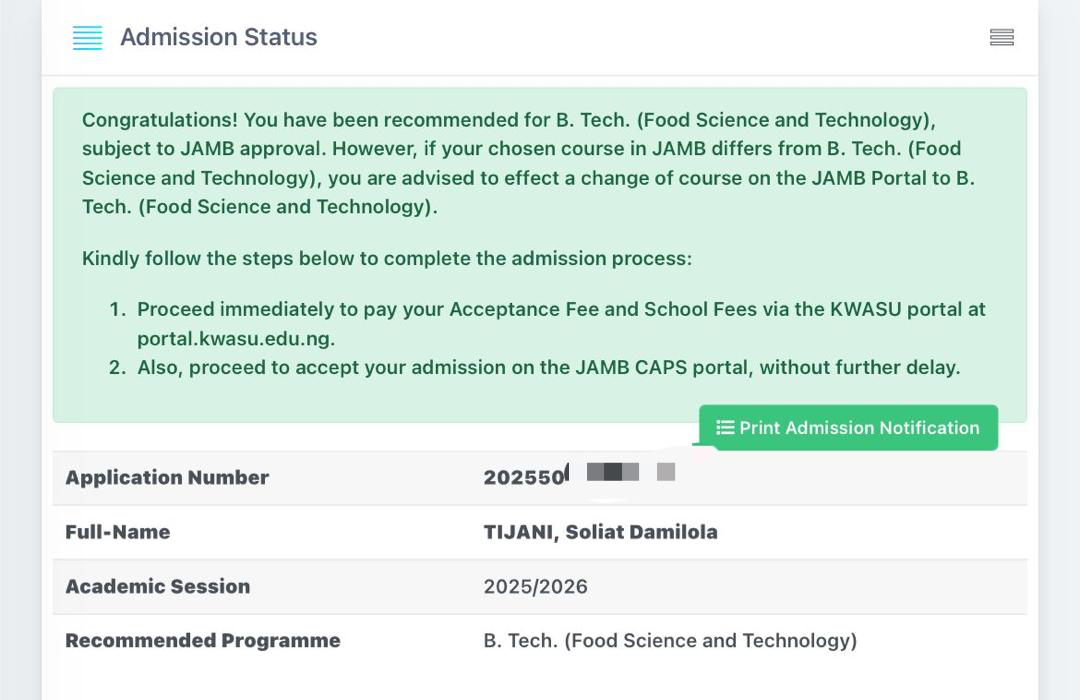The width and height of the screenshot is (1080, 700).
Task: Open the hamburger menu icon at top right
Action: coord(1001,38)
